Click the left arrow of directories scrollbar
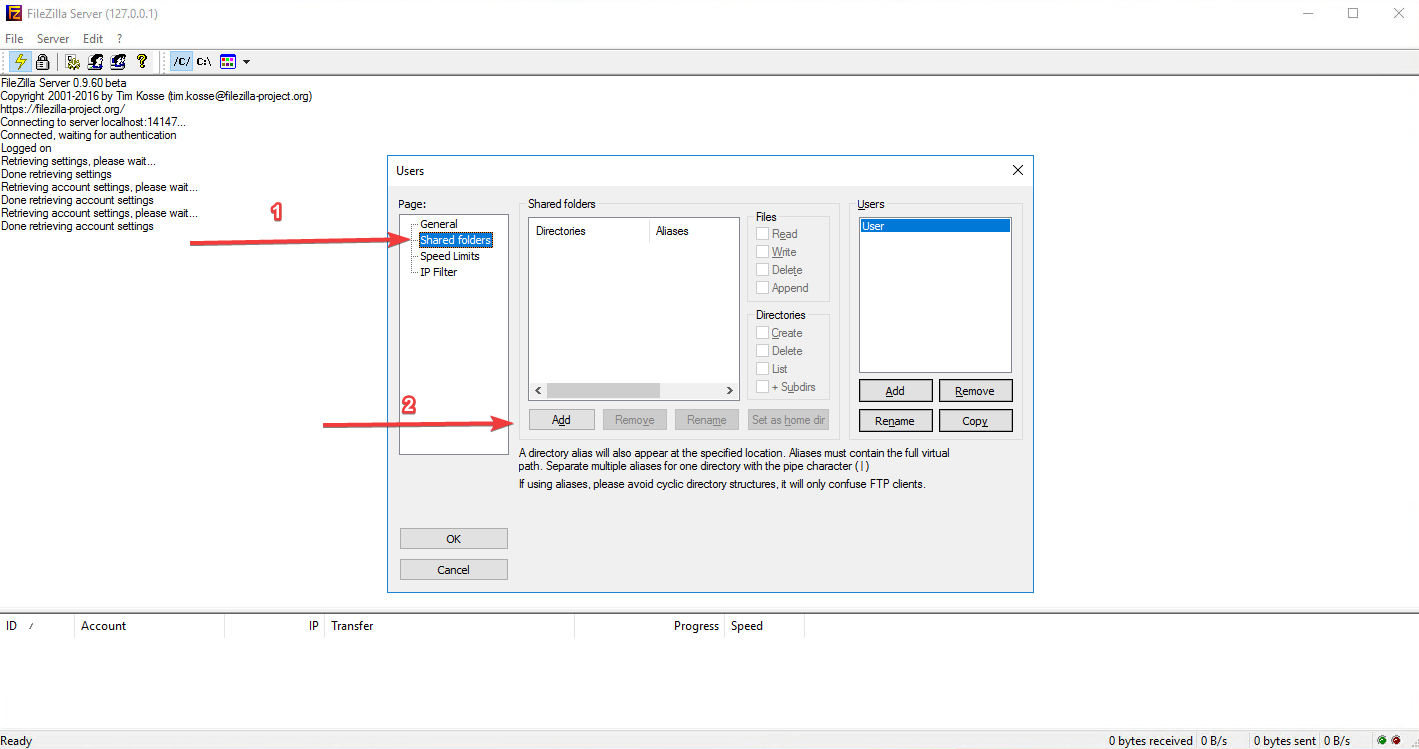Viewport: 1419px width, 749px height. (538, 390)
